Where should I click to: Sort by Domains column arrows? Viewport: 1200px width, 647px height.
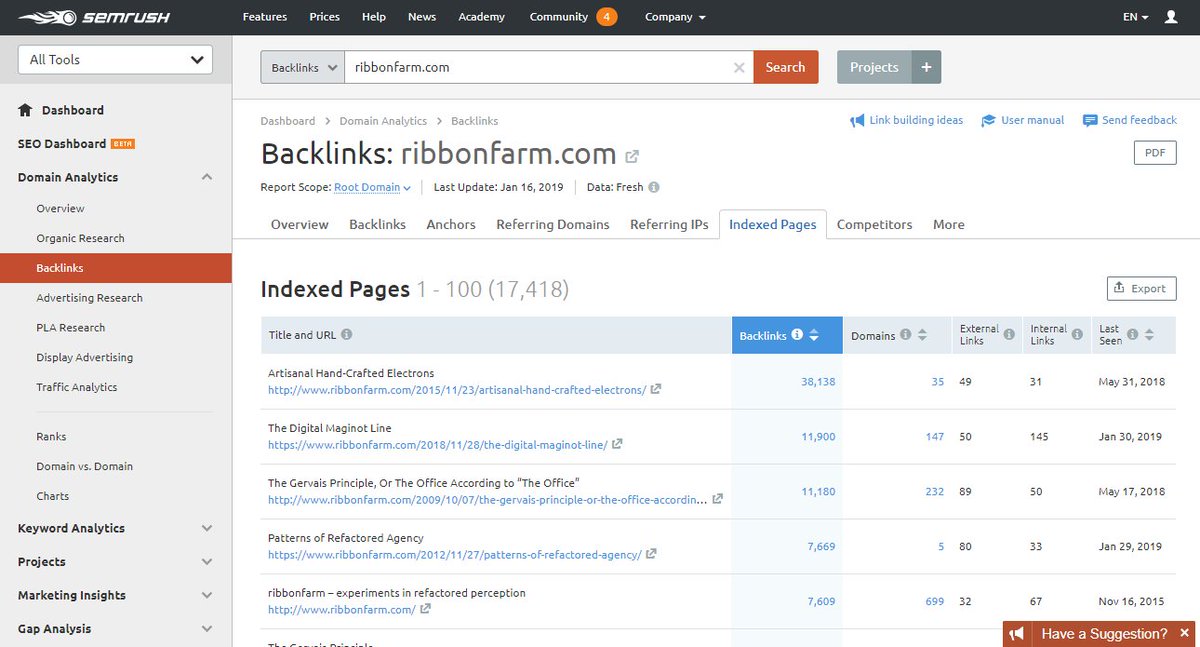[x=922, y=335]
